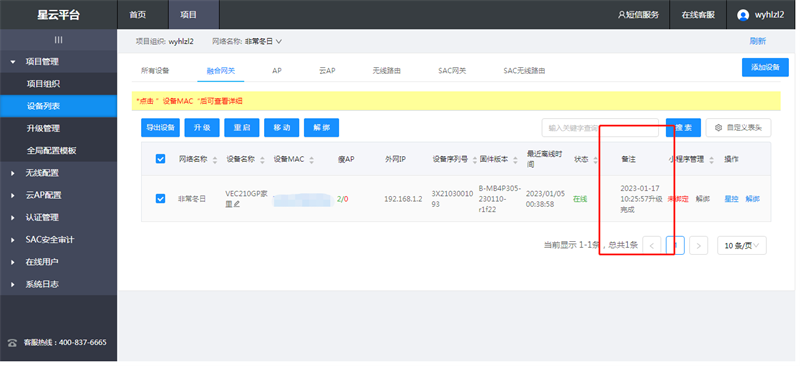Sort by 设备MAC column arrows
The width and height of the screenshot is (800, 366).
coord(312,160)
